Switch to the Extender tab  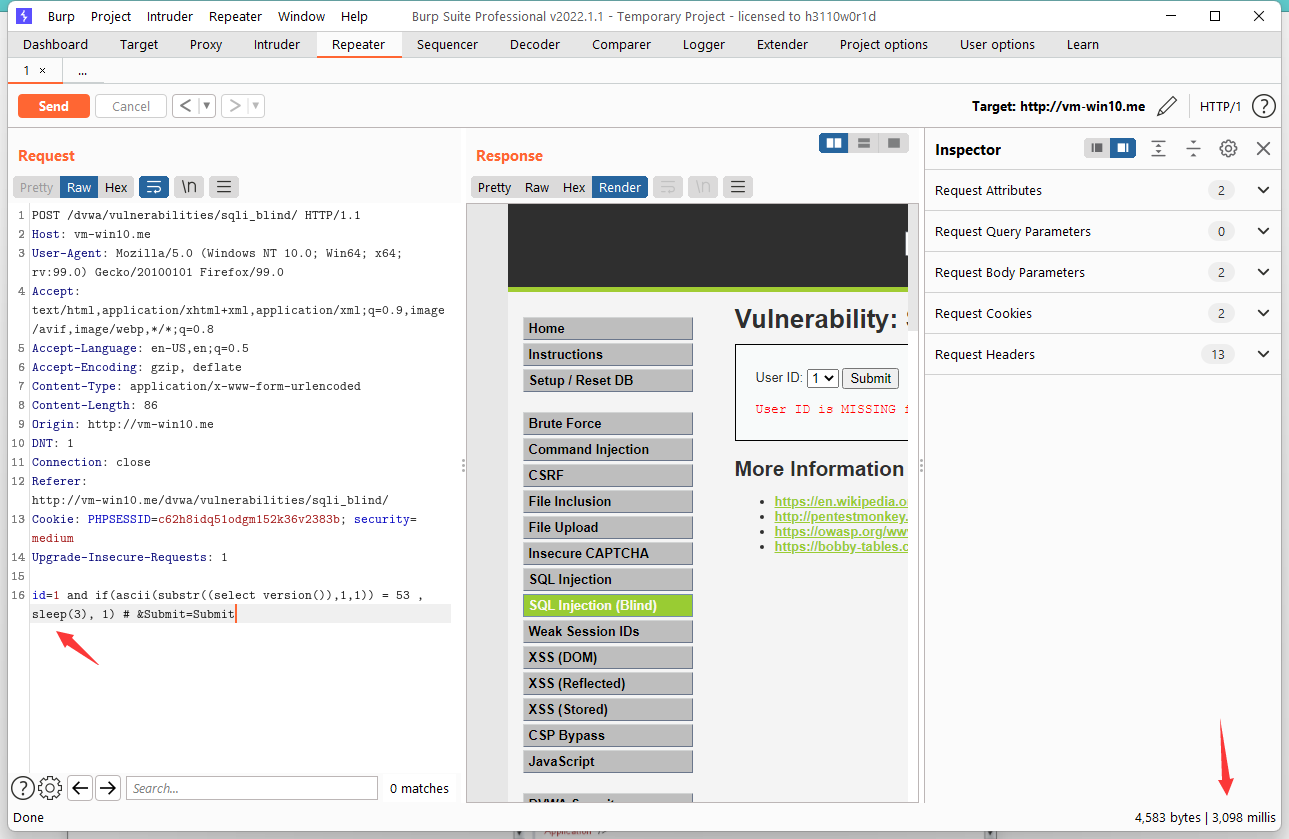click(x=782, y=44)
